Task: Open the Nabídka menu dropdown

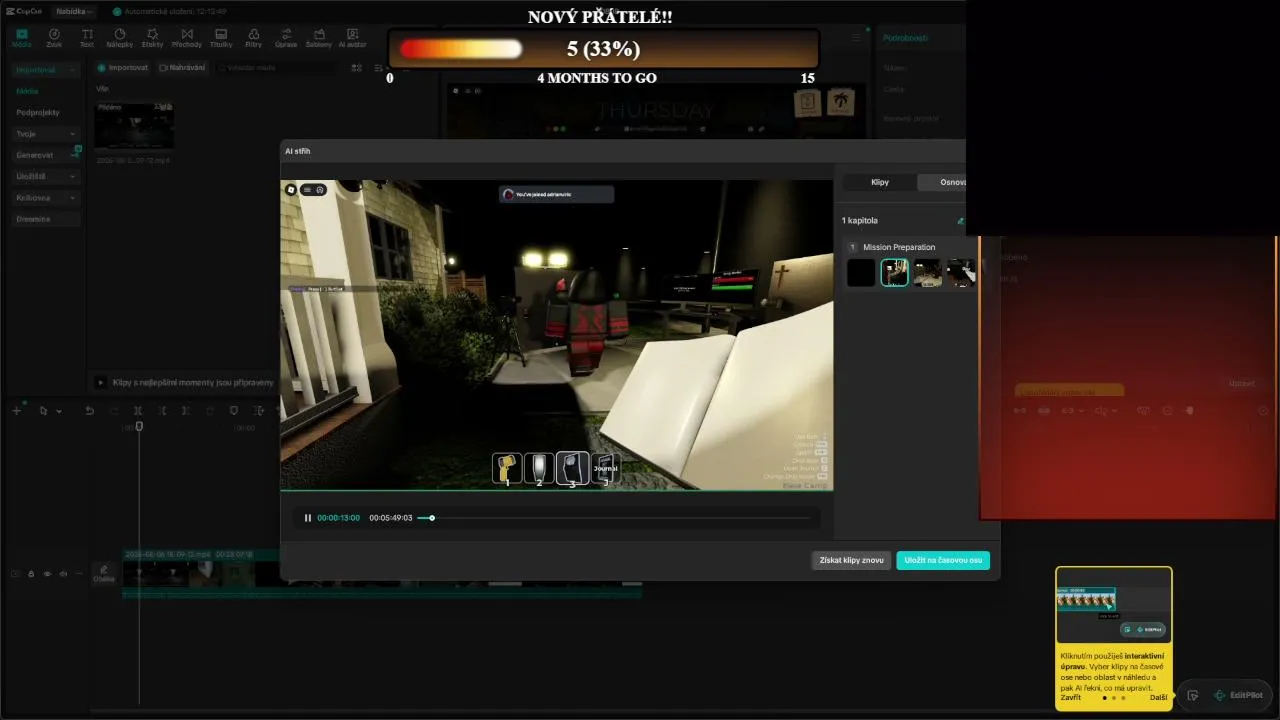Action: [x=74, y=12]
